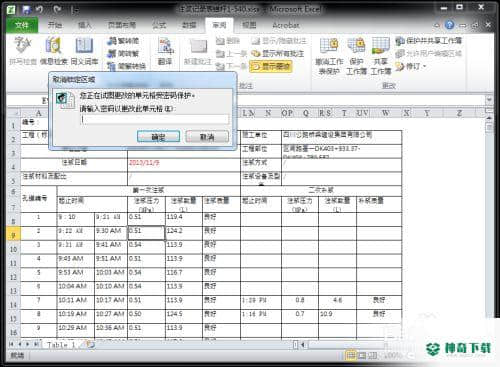Screen dimensions: 500x367
Task: Open the 信息检索 research tool
Action: (54, 51)
